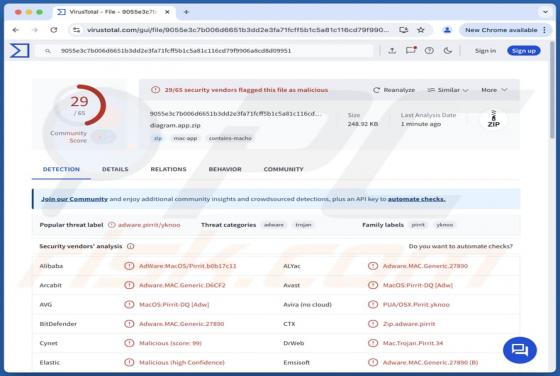Click the yknoo family label tag
Screen dimensions: 560x376
[445, 225]
